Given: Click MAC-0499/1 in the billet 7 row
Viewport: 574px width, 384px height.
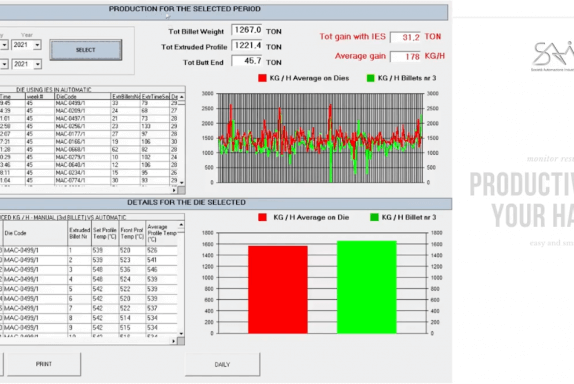Looking at the screenshot, I should [35, 308].
